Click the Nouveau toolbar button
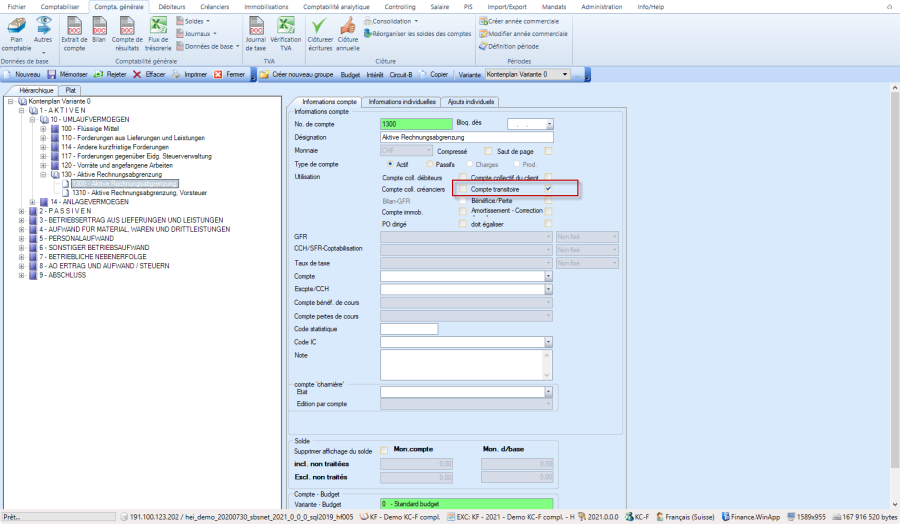 [x=23, y=75]
